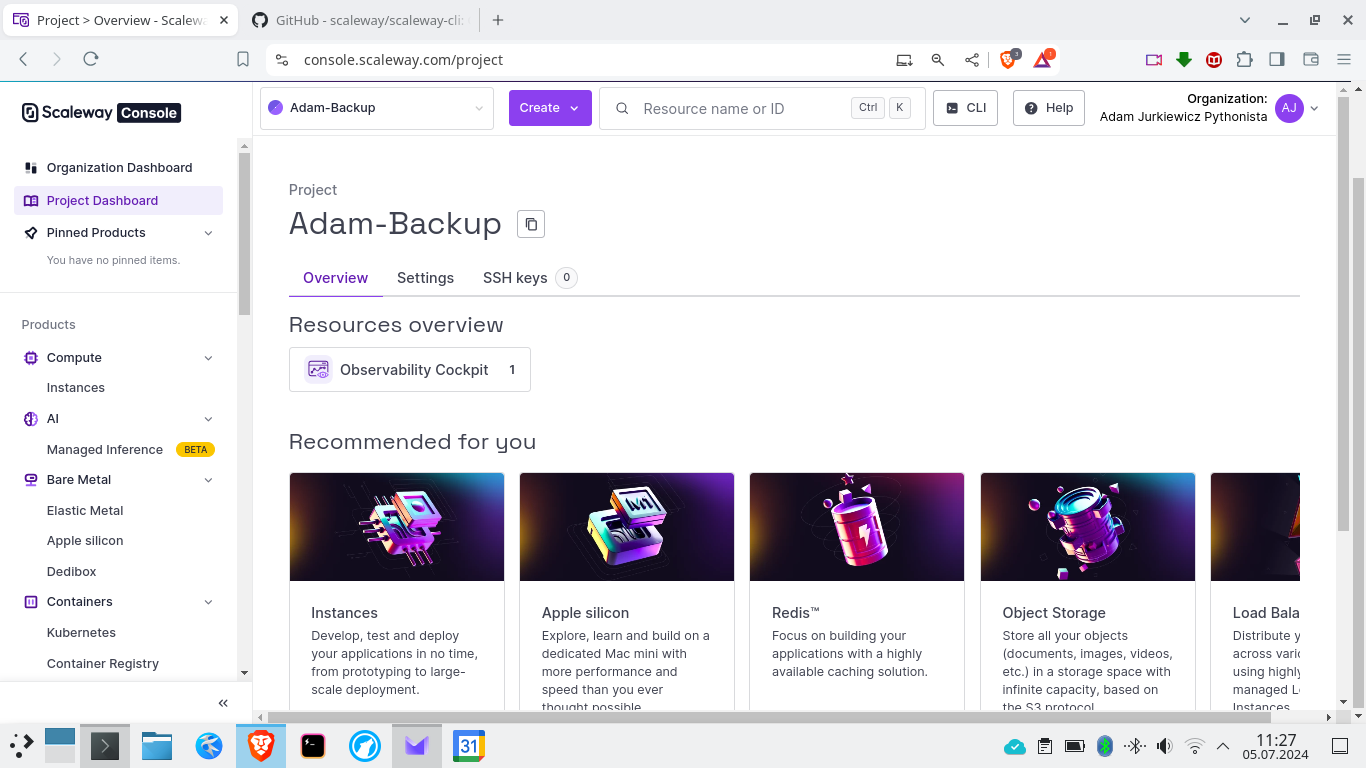1366x768 pixels.
Task: Open the Instances recommended card thumbnail
Action: click(x=397, y=527)
